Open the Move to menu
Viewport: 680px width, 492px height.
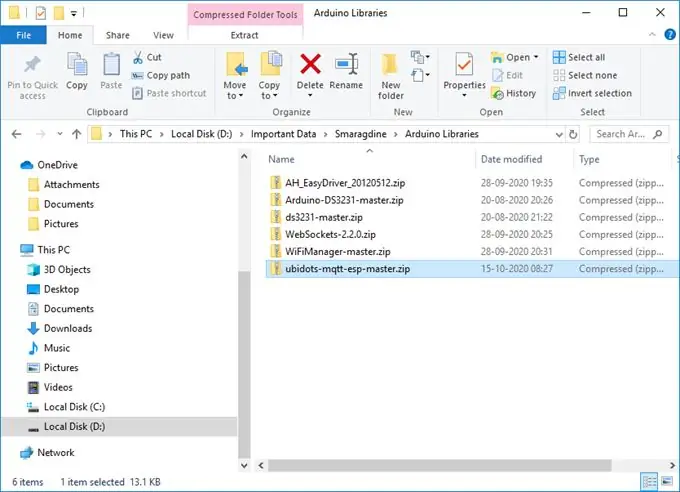click(235, 76)
